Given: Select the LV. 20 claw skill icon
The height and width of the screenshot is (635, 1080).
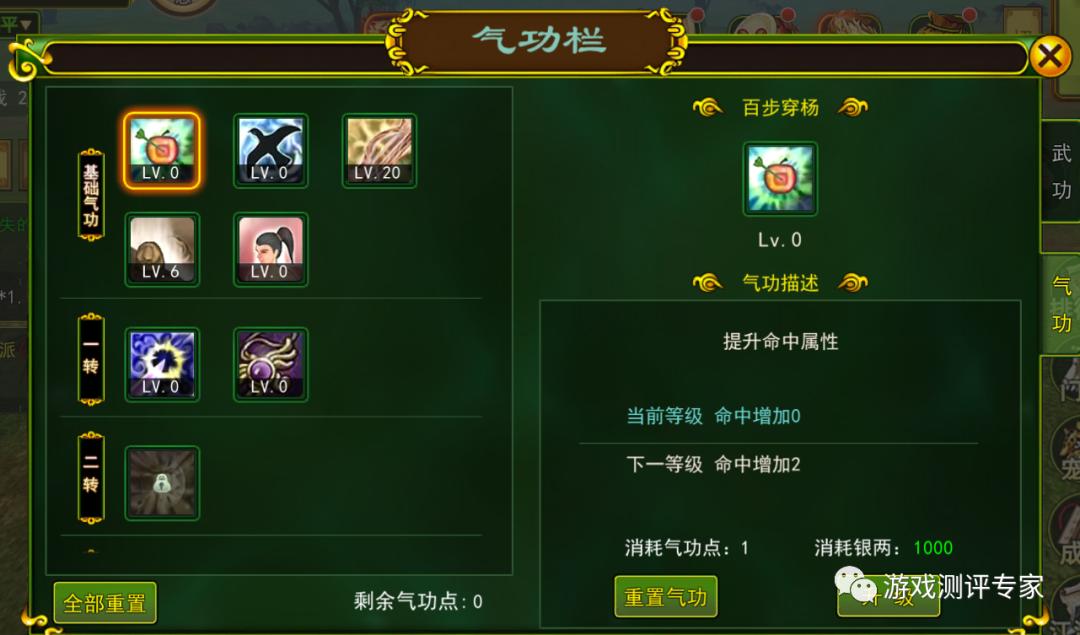Looking at the screenshot, I should tap(380, 151).
